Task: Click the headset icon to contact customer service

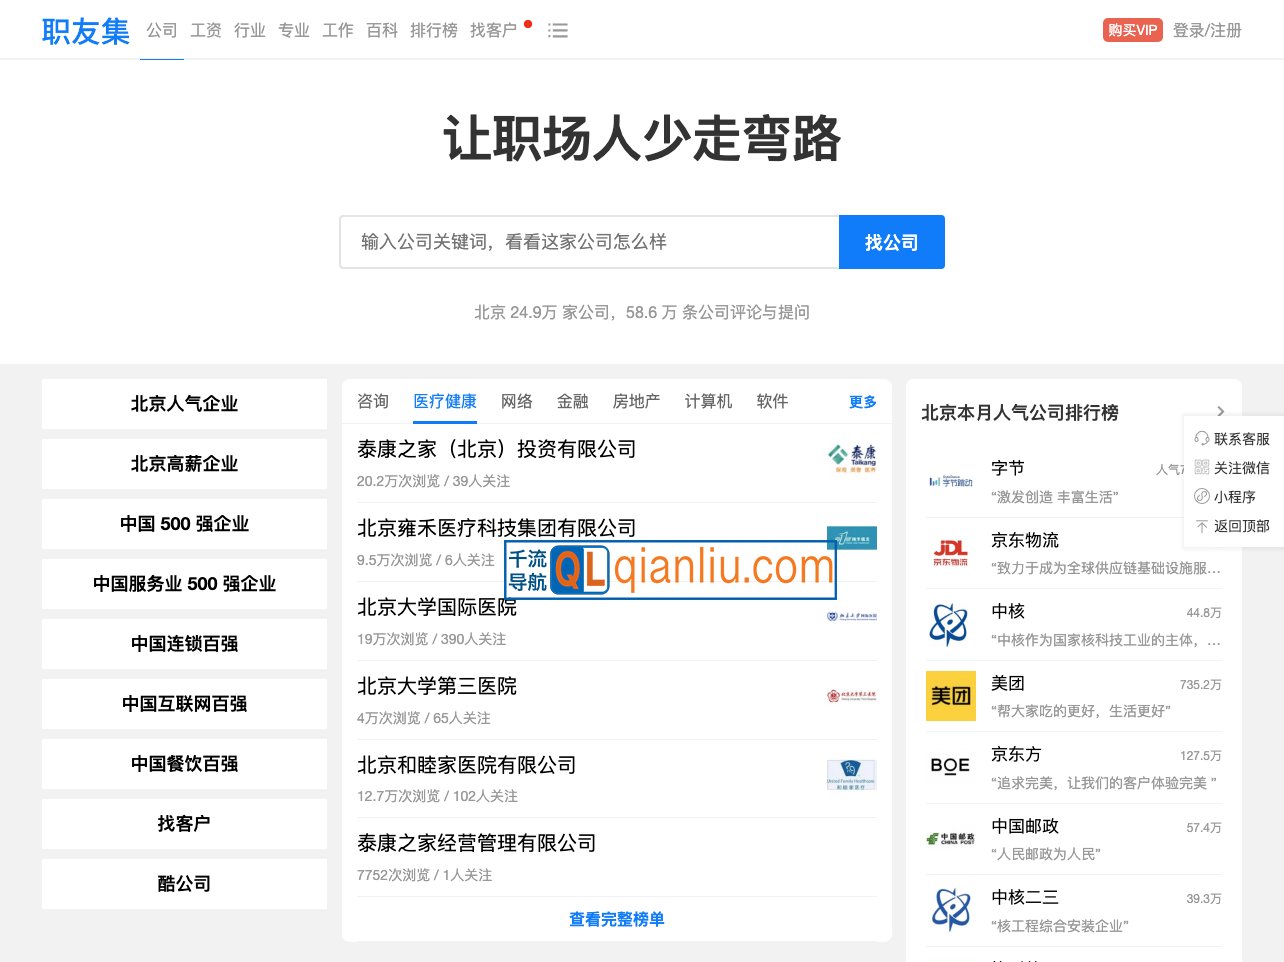Action: [1200, 438]
